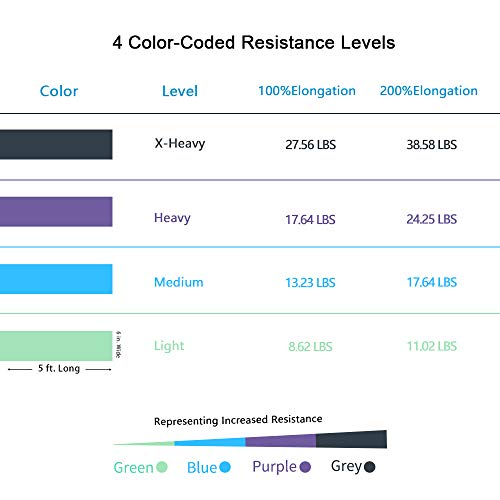Select the 27.56 LBS value
This screenshot has height=500, width=500.
click(311, 145)
